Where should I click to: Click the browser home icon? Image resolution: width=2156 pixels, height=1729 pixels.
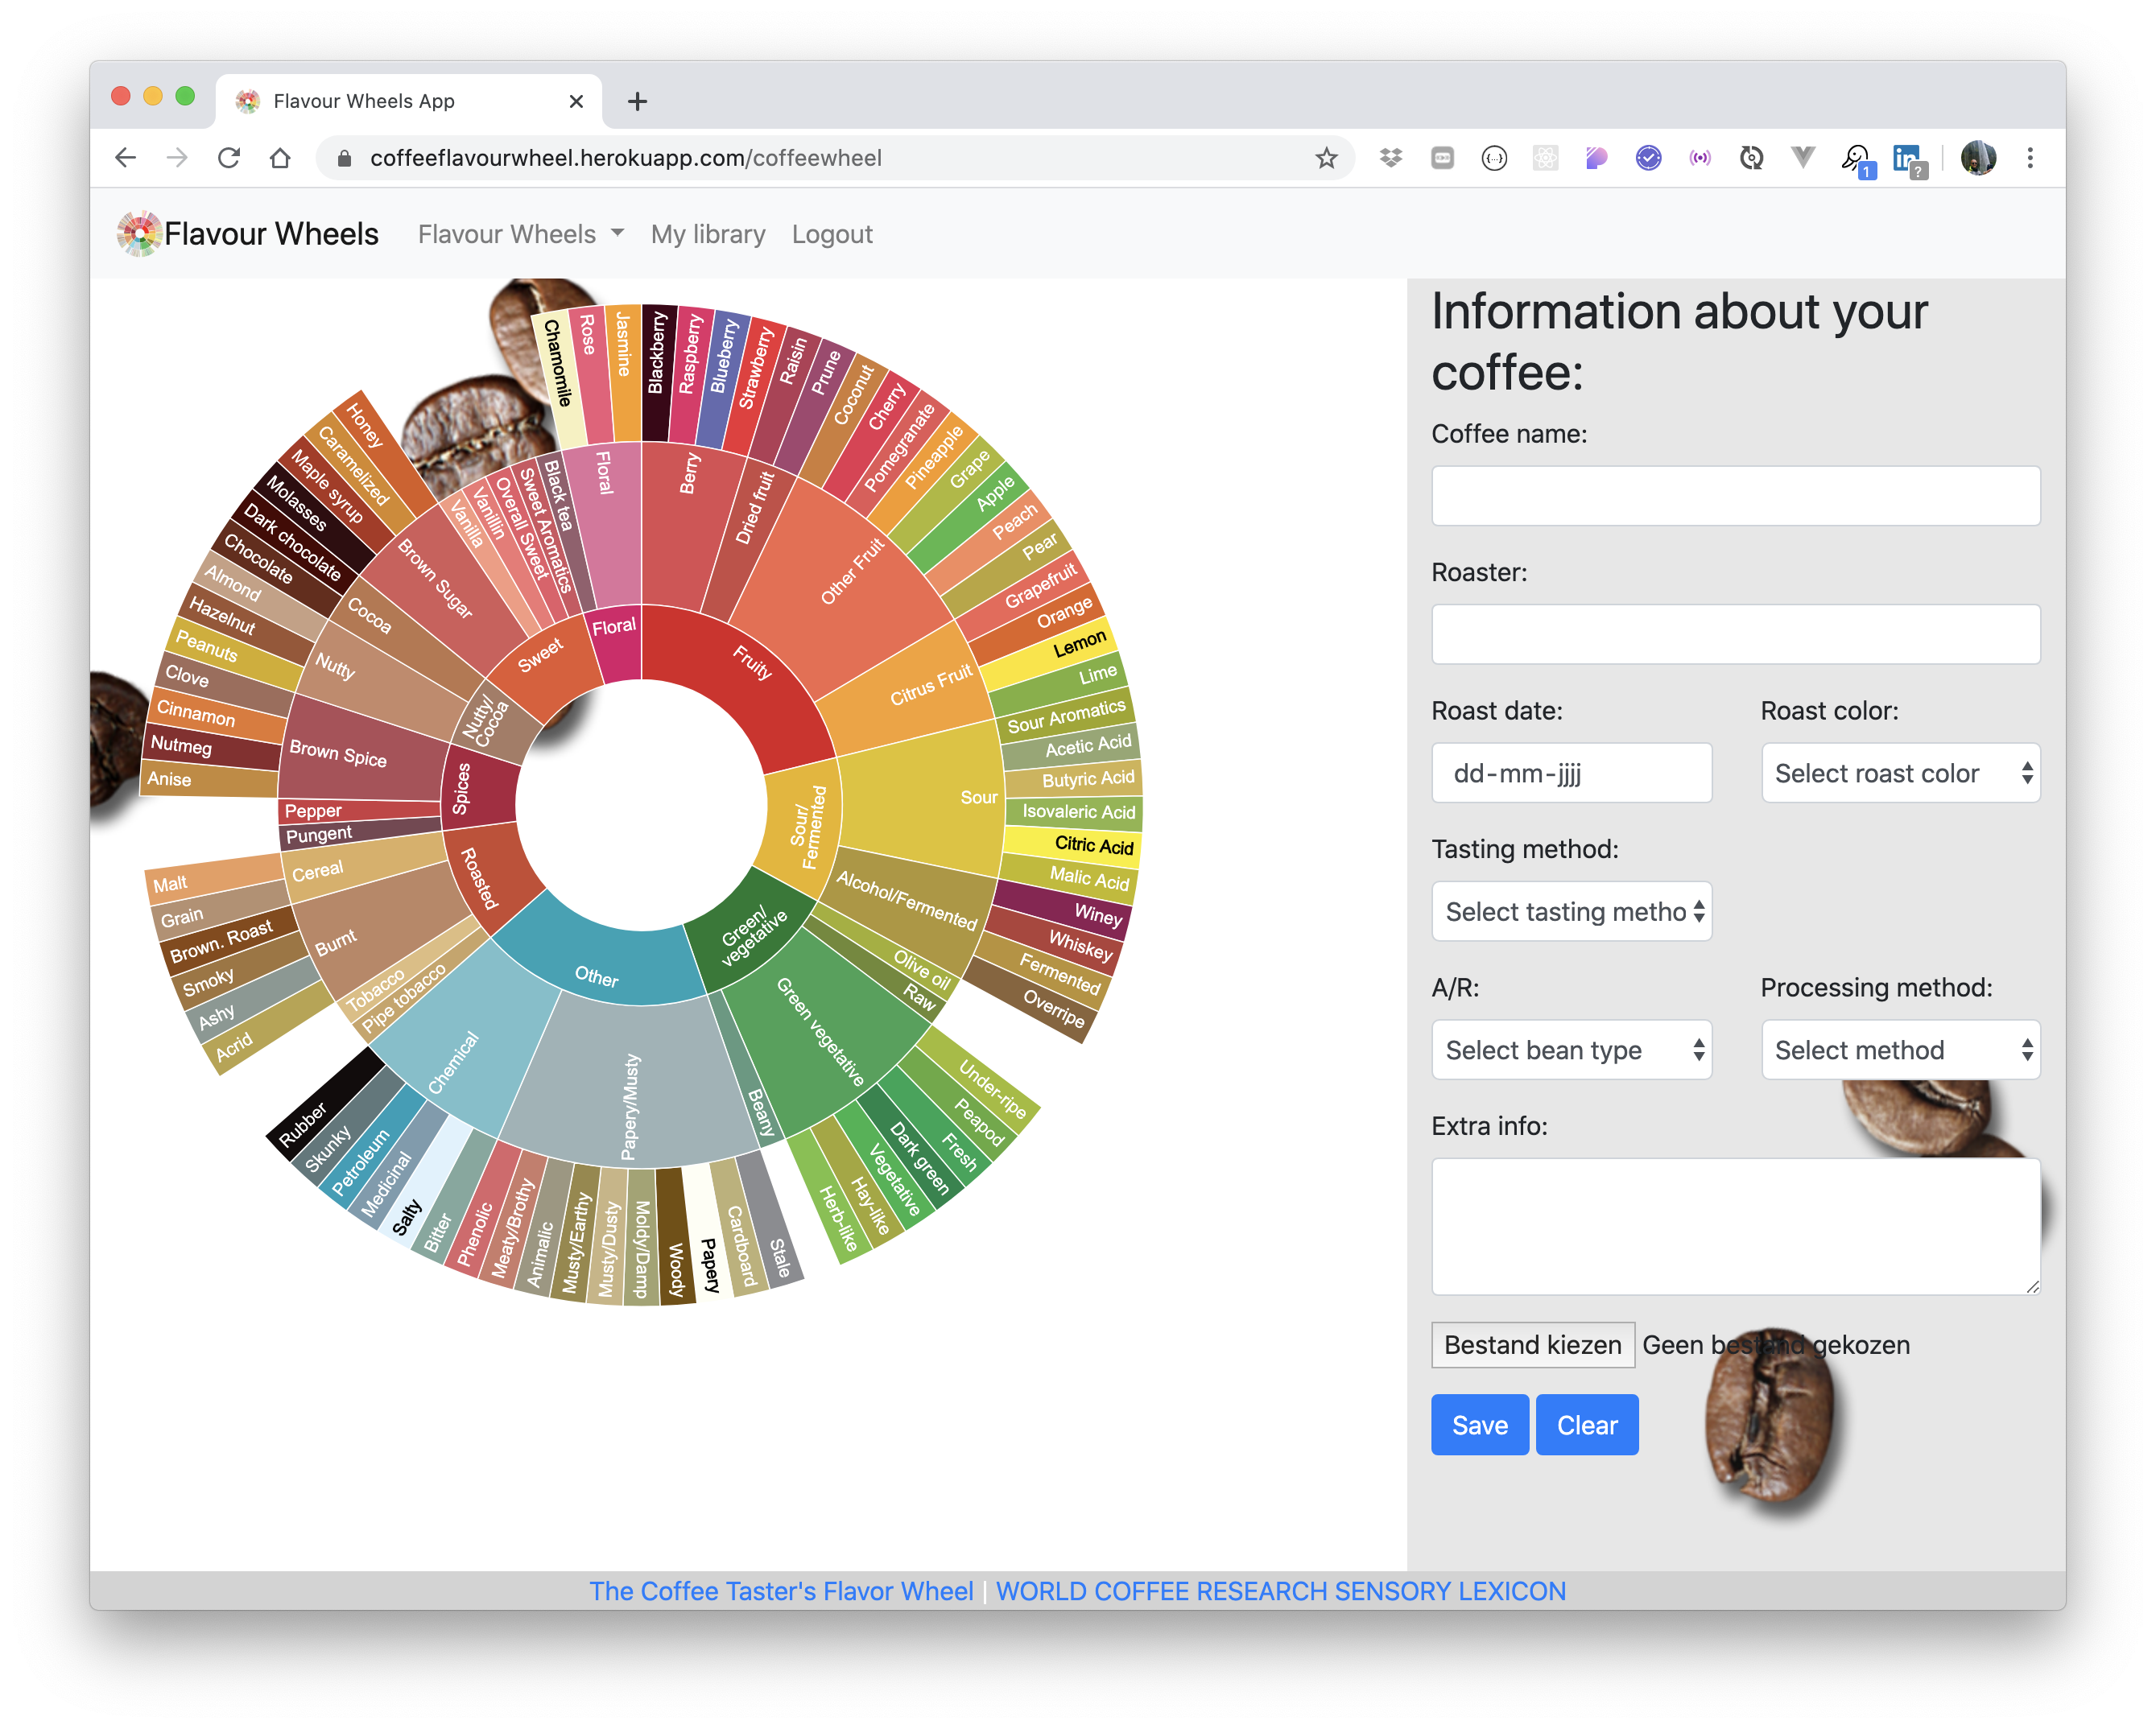pyautogui.click(x=280, y=158)
